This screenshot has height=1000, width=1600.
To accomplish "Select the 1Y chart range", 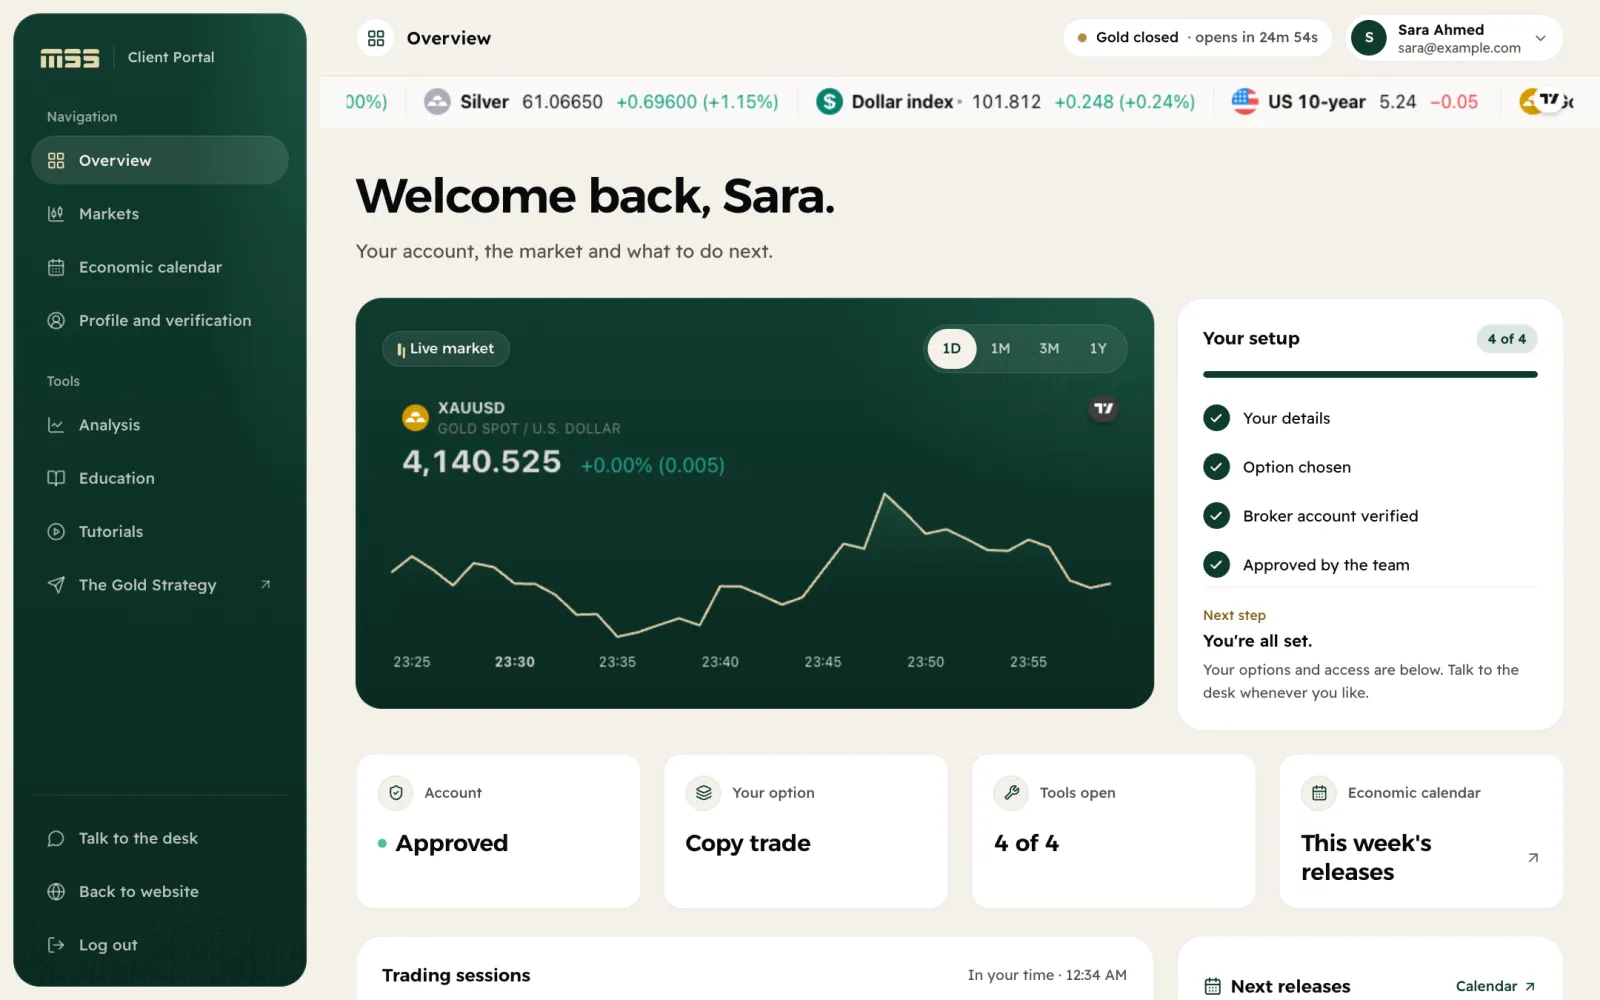I will [1098, 349].
